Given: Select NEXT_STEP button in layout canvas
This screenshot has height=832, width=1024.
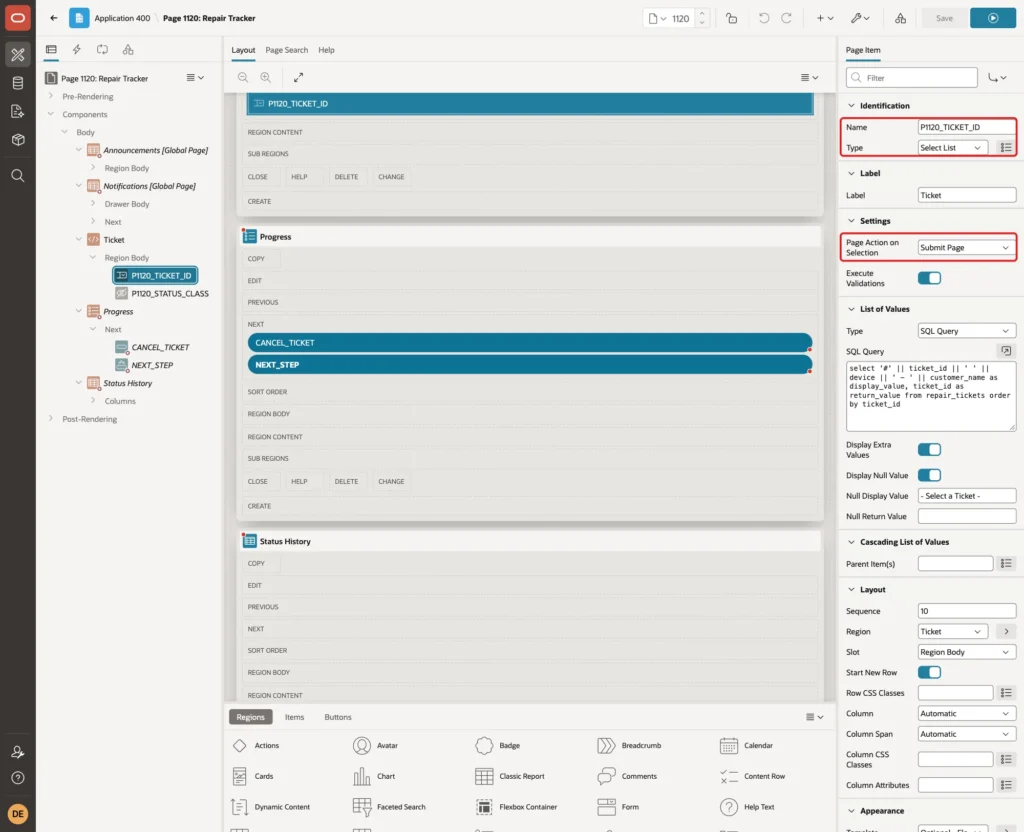Looking at the screenshot, I should coord(530,364).
